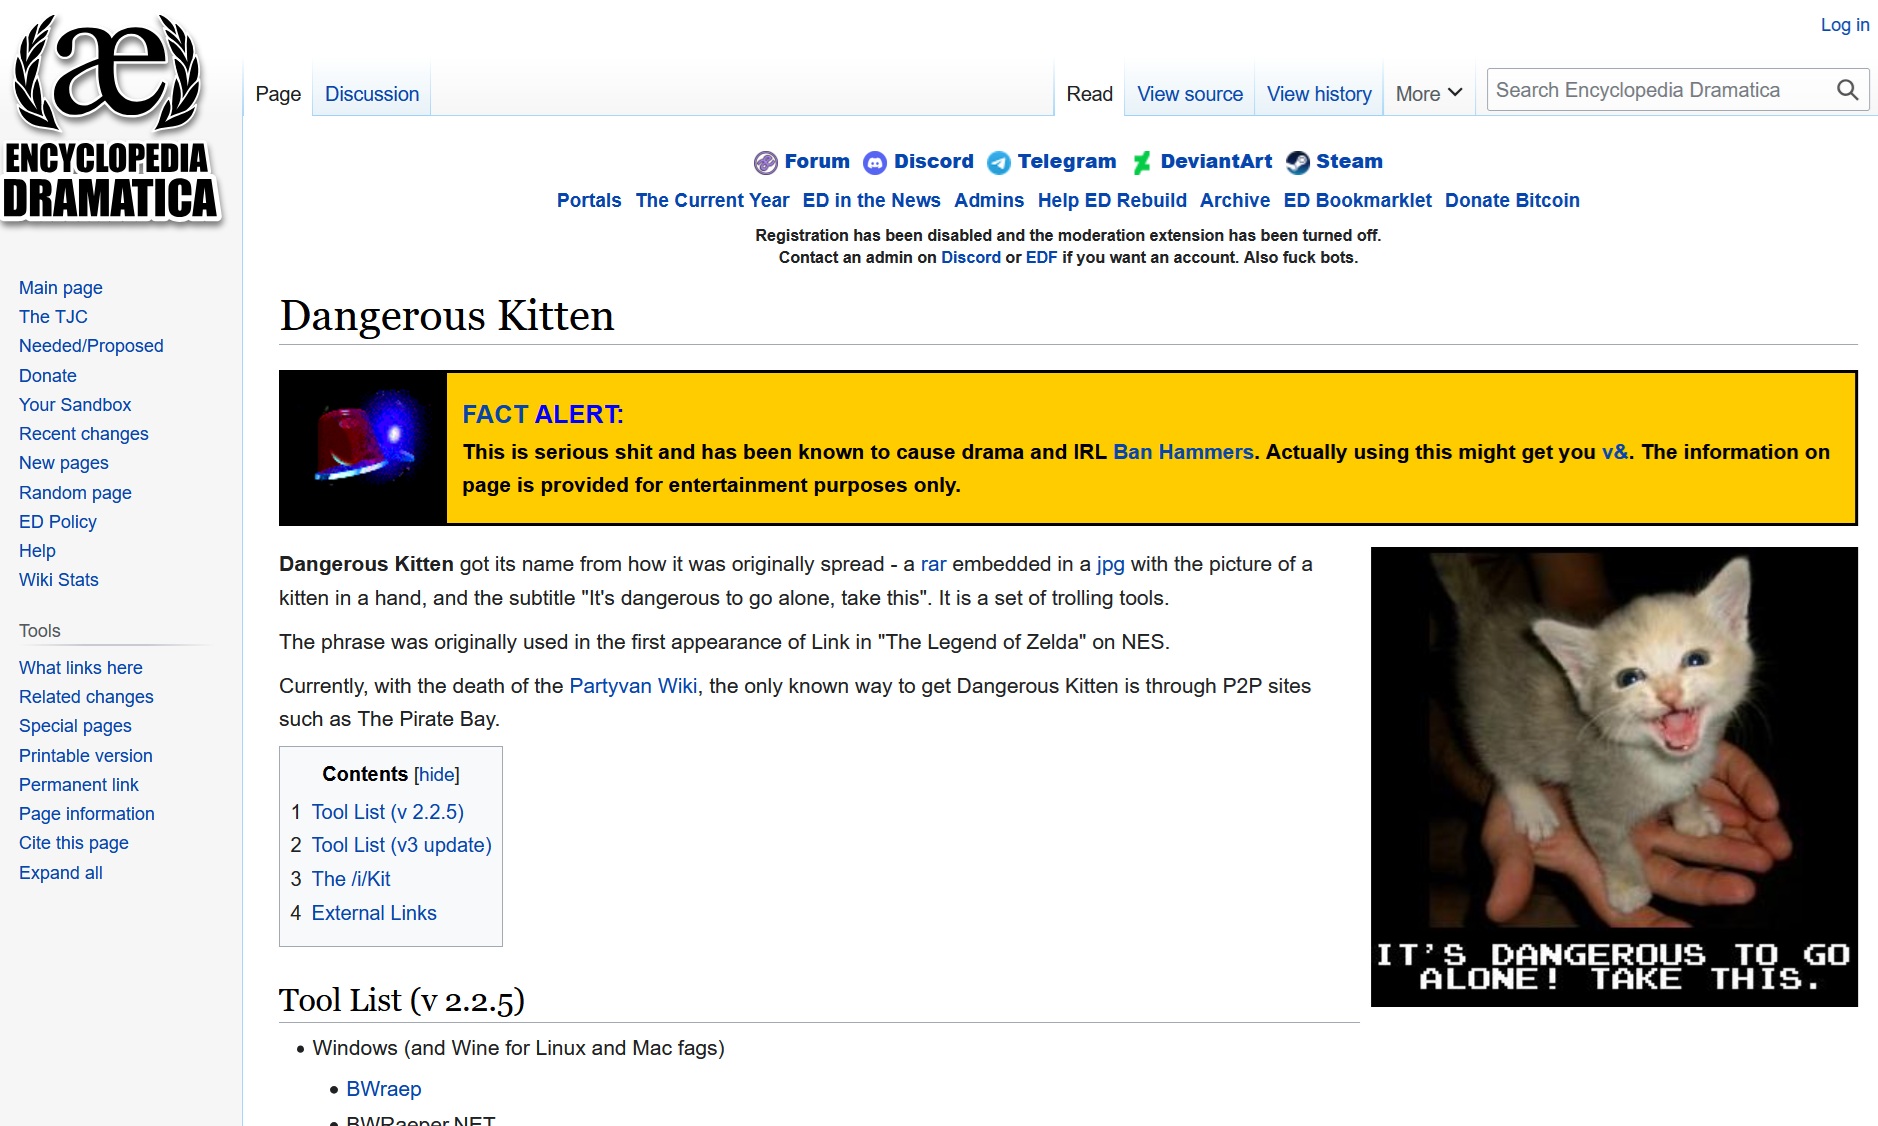Go to a Random page
This screenshot has height=1126, width=1878.
pos(75,493)
